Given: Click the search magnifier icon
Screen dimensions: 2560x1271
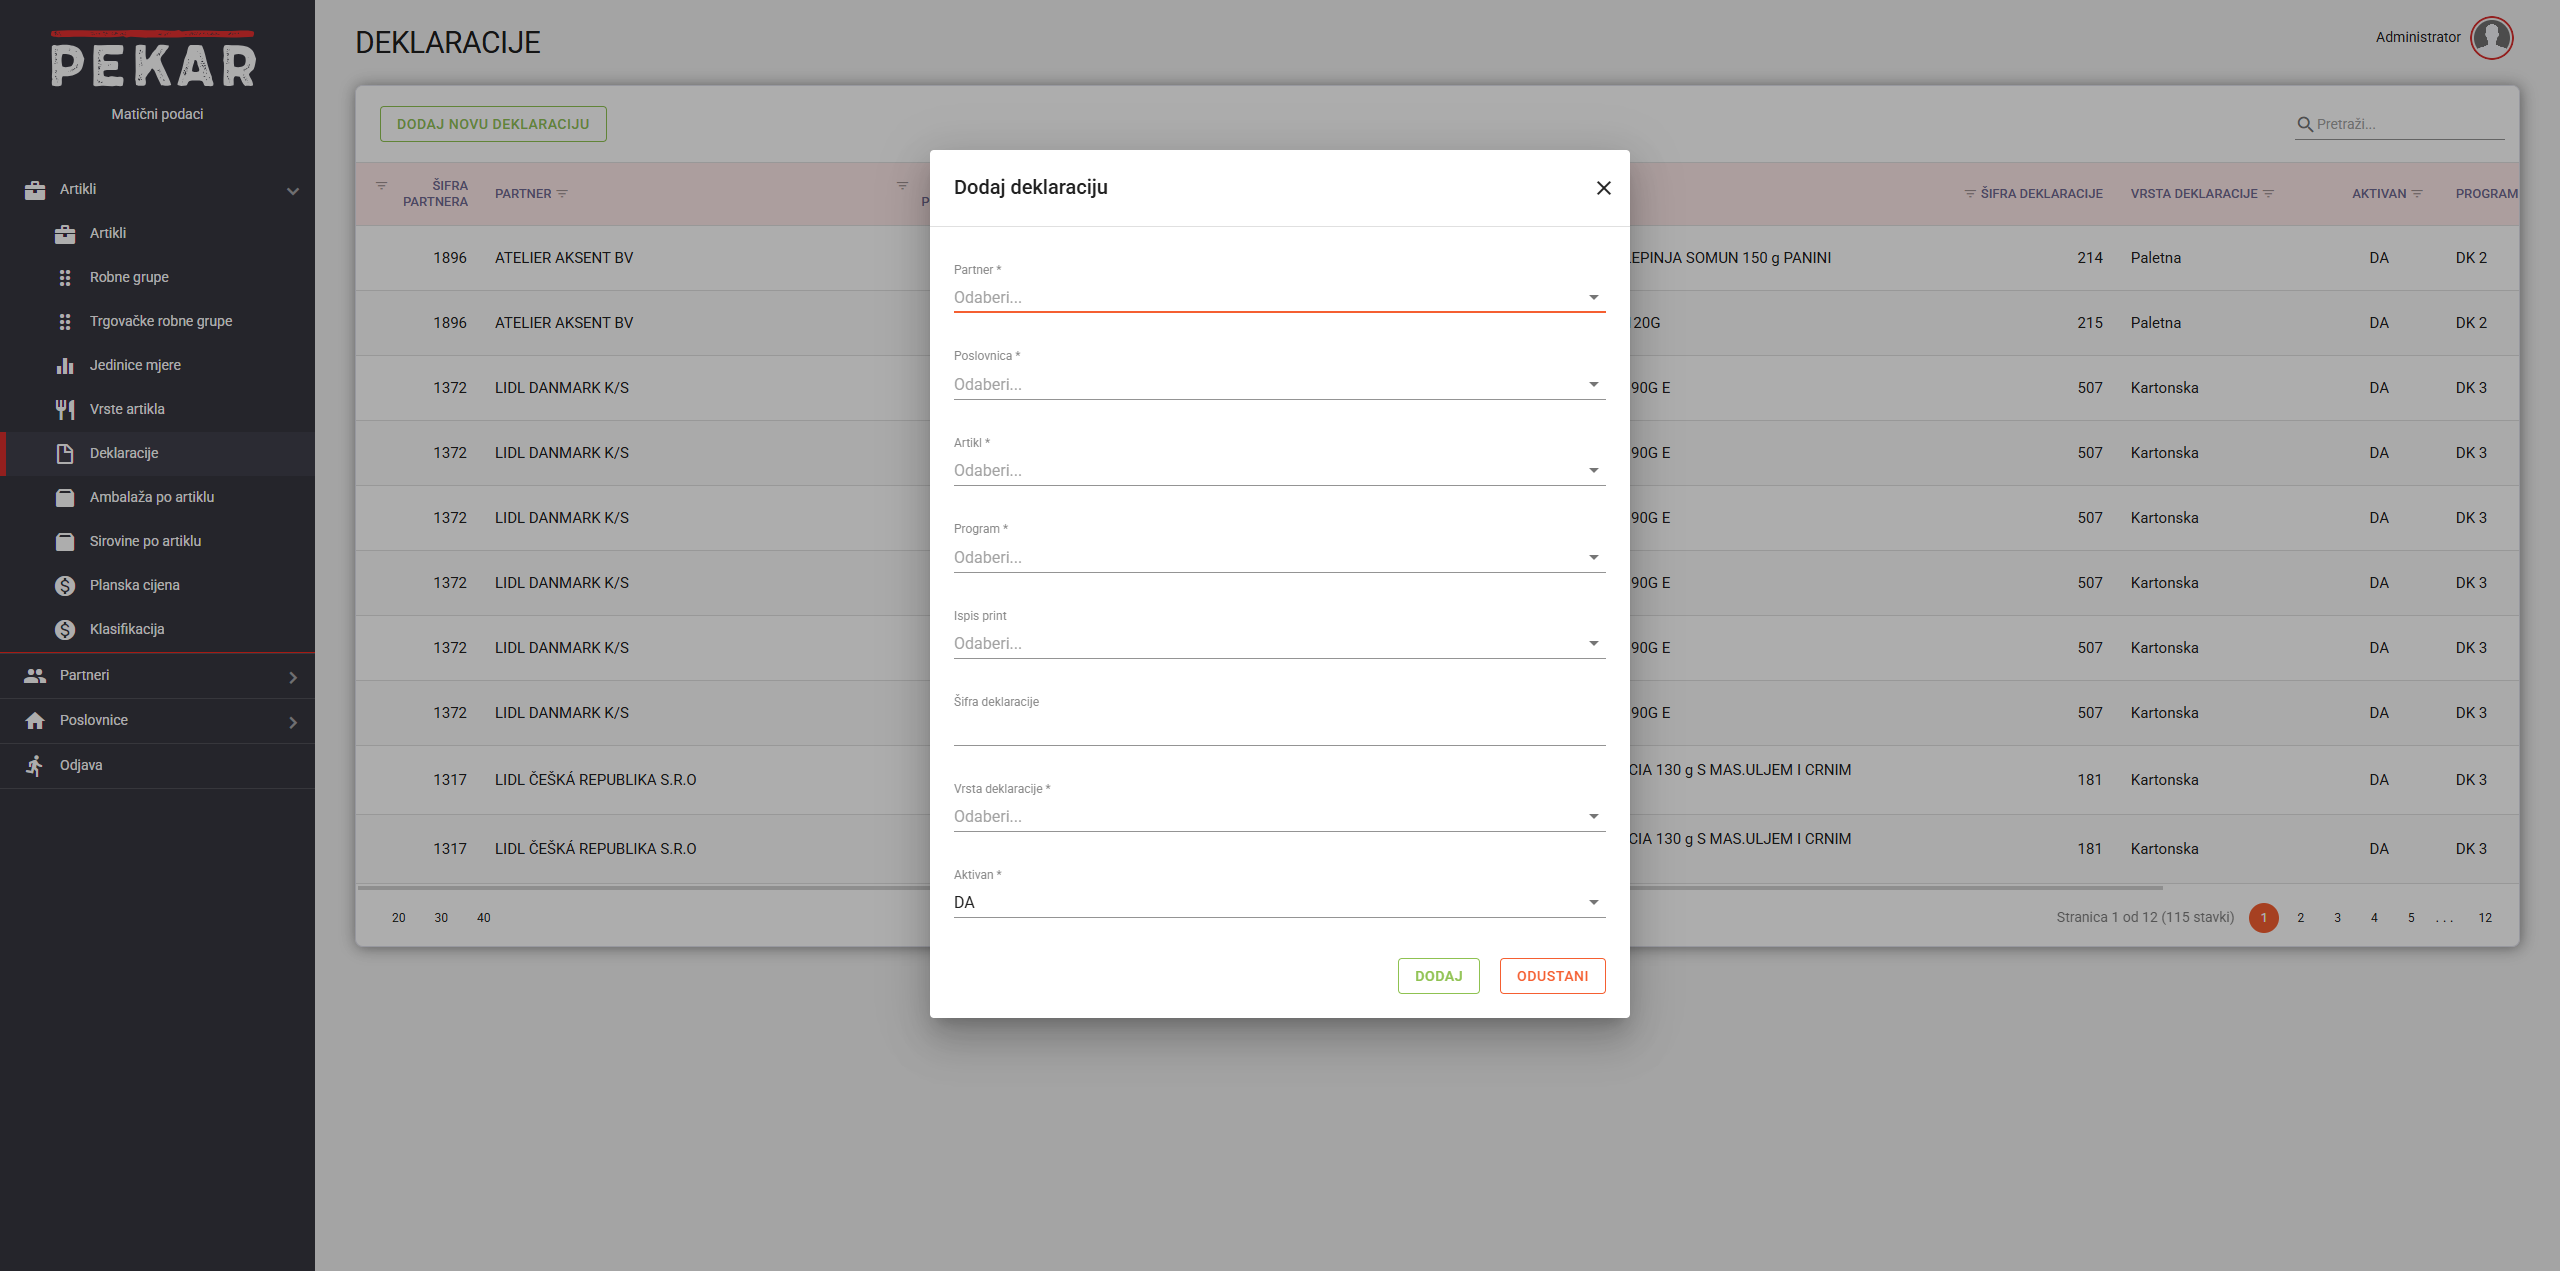Looking at the screenshot, I should 2305,124.
